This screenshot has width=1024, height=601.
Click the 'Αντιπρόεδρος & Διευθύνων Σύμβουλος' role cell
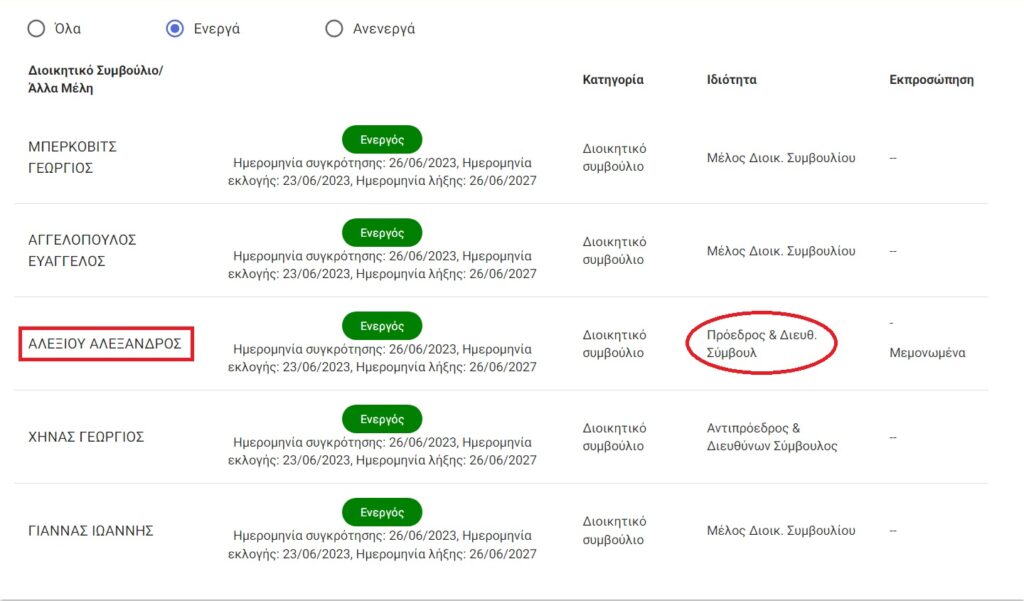click(x=771, y=437)
